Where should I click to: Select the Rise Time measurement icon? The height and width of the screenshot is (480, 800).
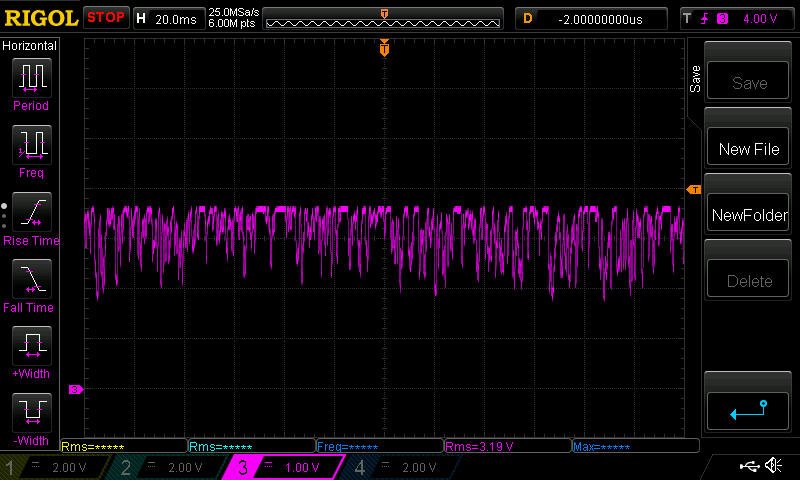coord(32,212)
